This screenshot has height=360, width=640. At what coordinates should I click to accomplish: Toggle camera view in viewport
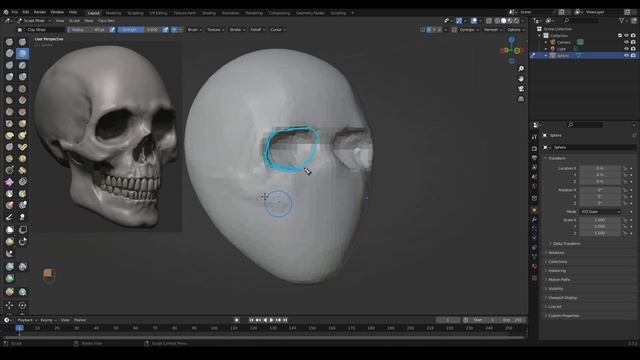click(521, 89)
